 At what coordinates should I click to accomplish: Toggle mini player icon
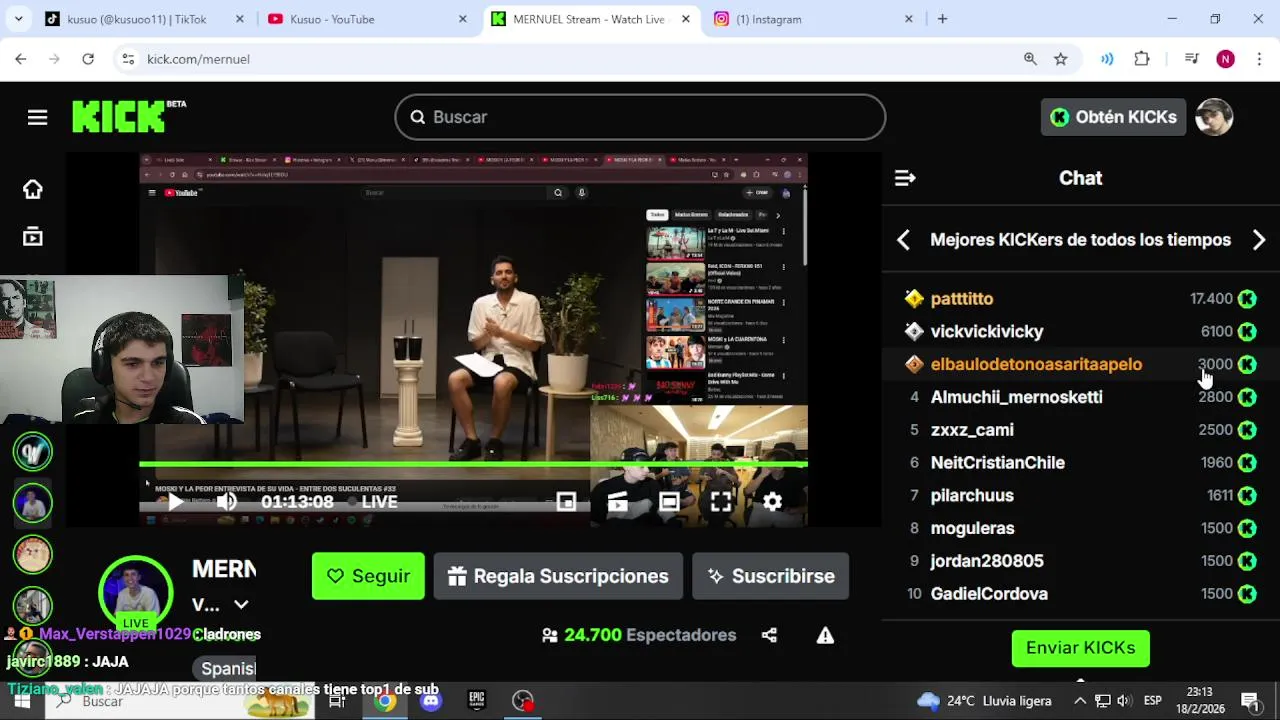(x=566, y=502)
